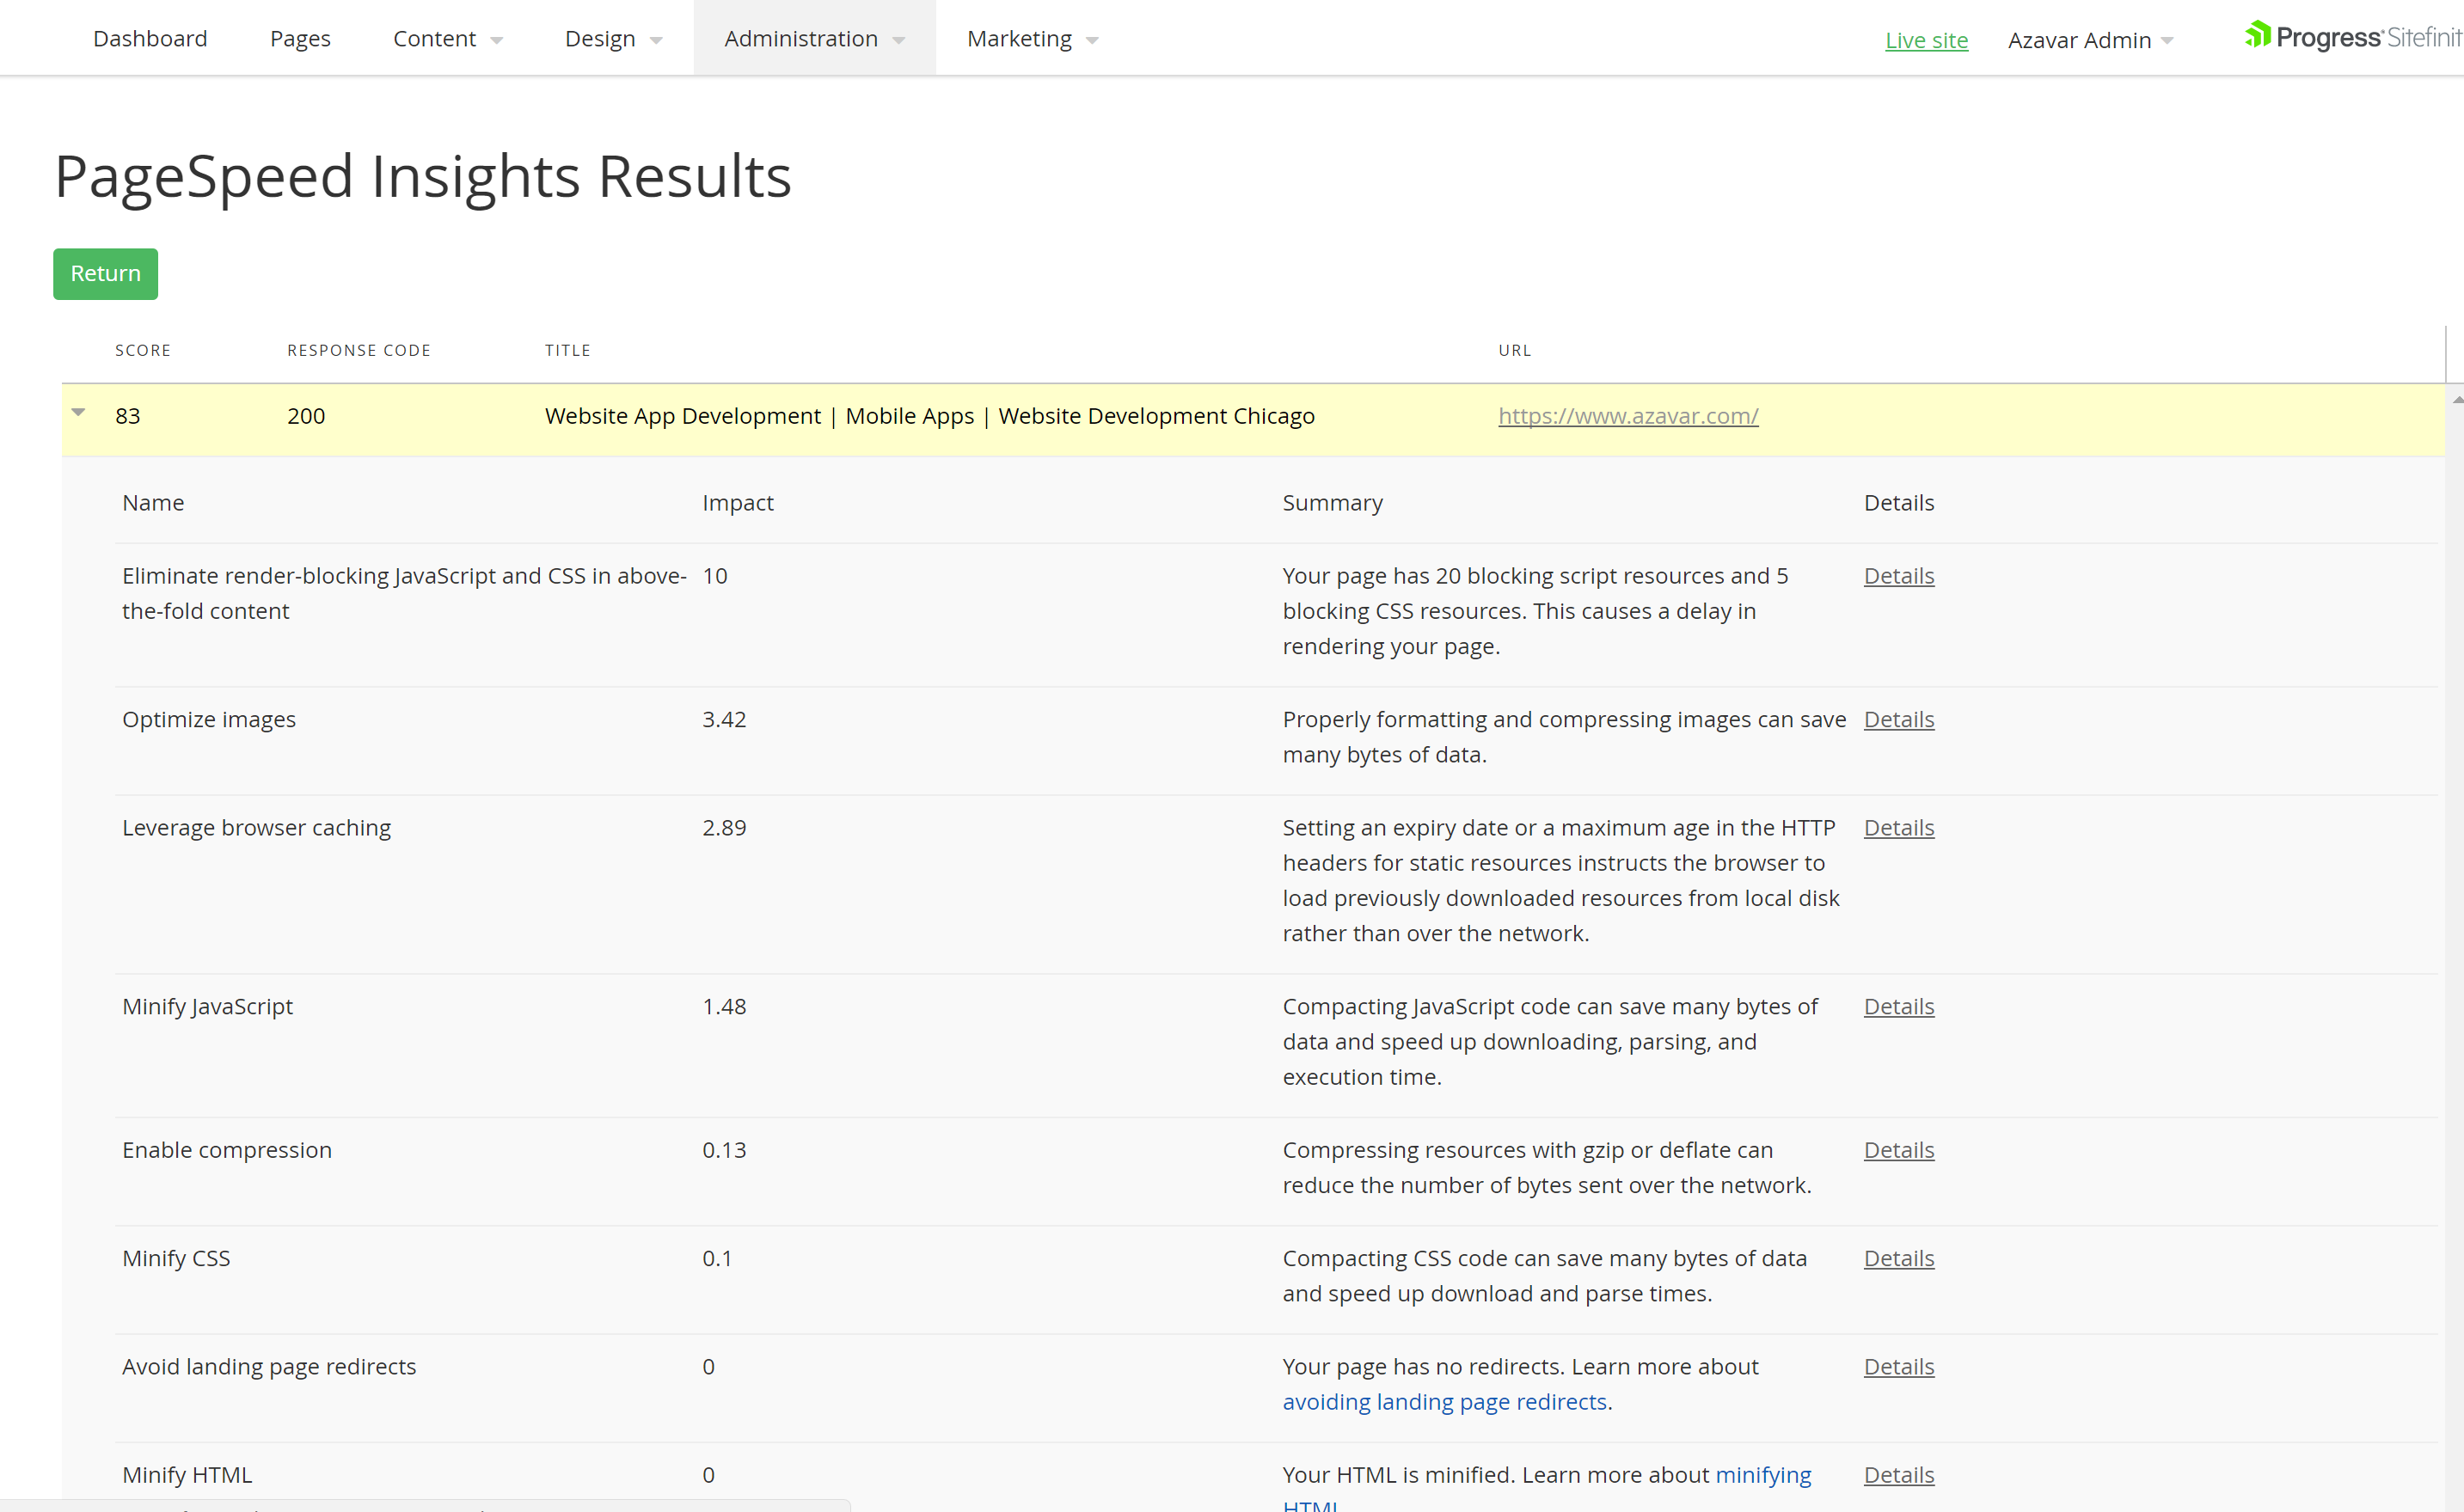
Task: Show Details for Enable compression
Action: coord(1898,1150)
